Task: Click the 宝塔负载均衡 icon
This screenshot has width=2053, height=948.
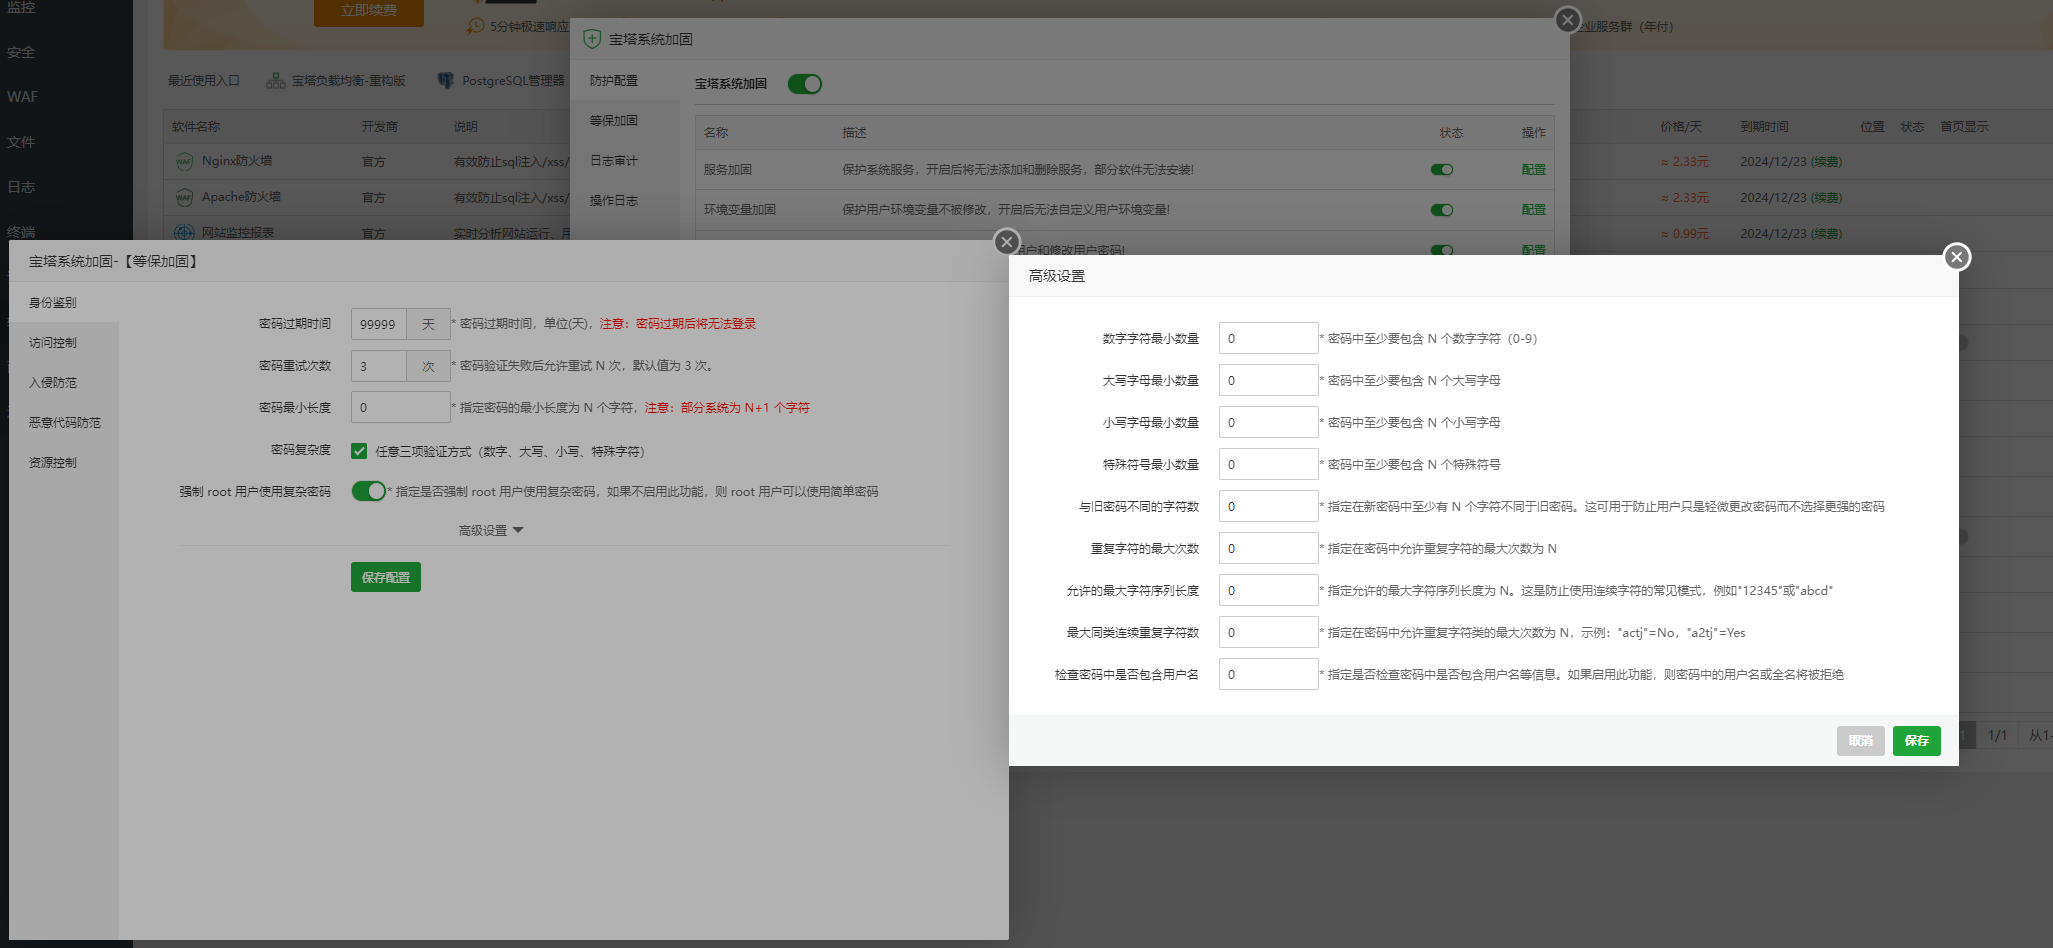Action: tap(276, 81)
